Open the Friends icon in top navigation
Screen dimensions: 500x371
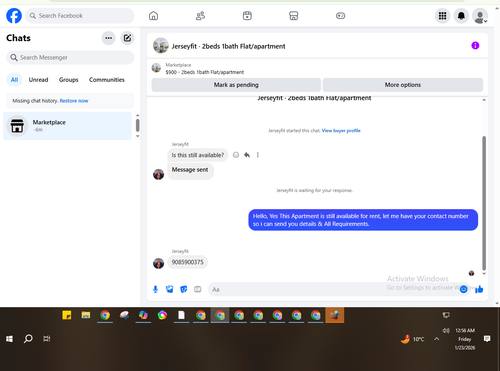pos(200,16)
